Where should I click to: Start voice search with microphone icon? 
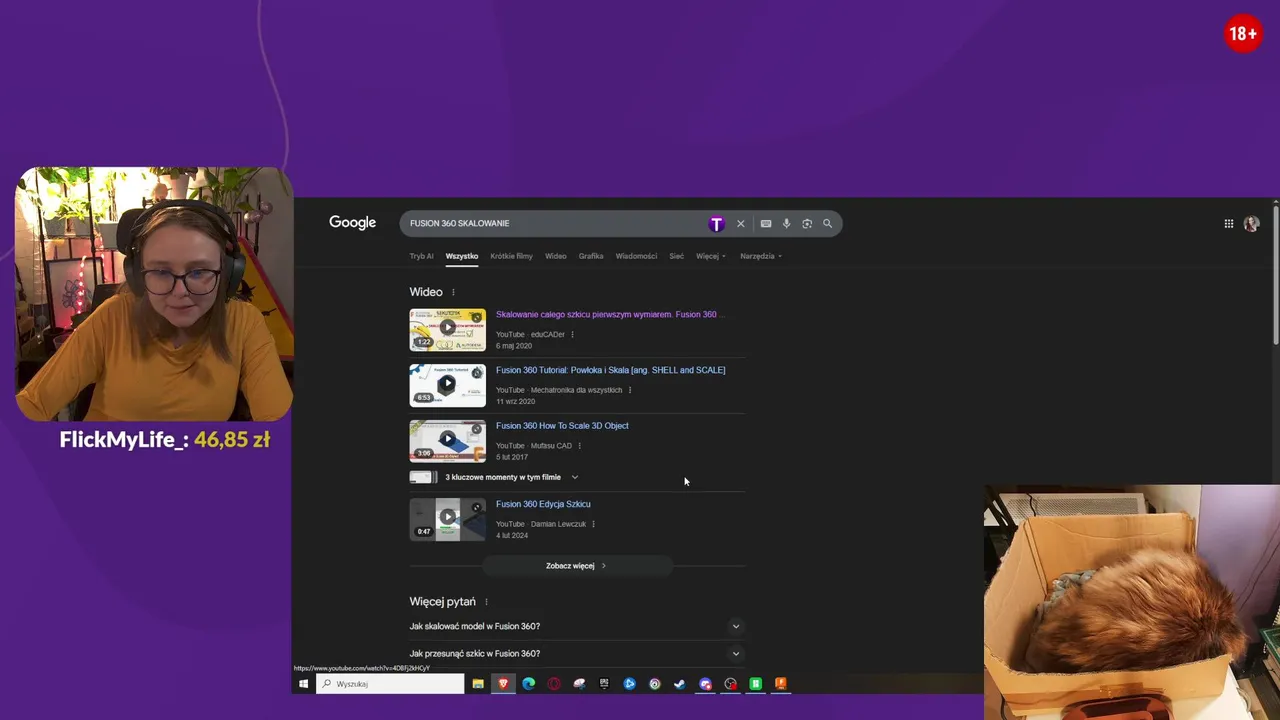[787, 224]
